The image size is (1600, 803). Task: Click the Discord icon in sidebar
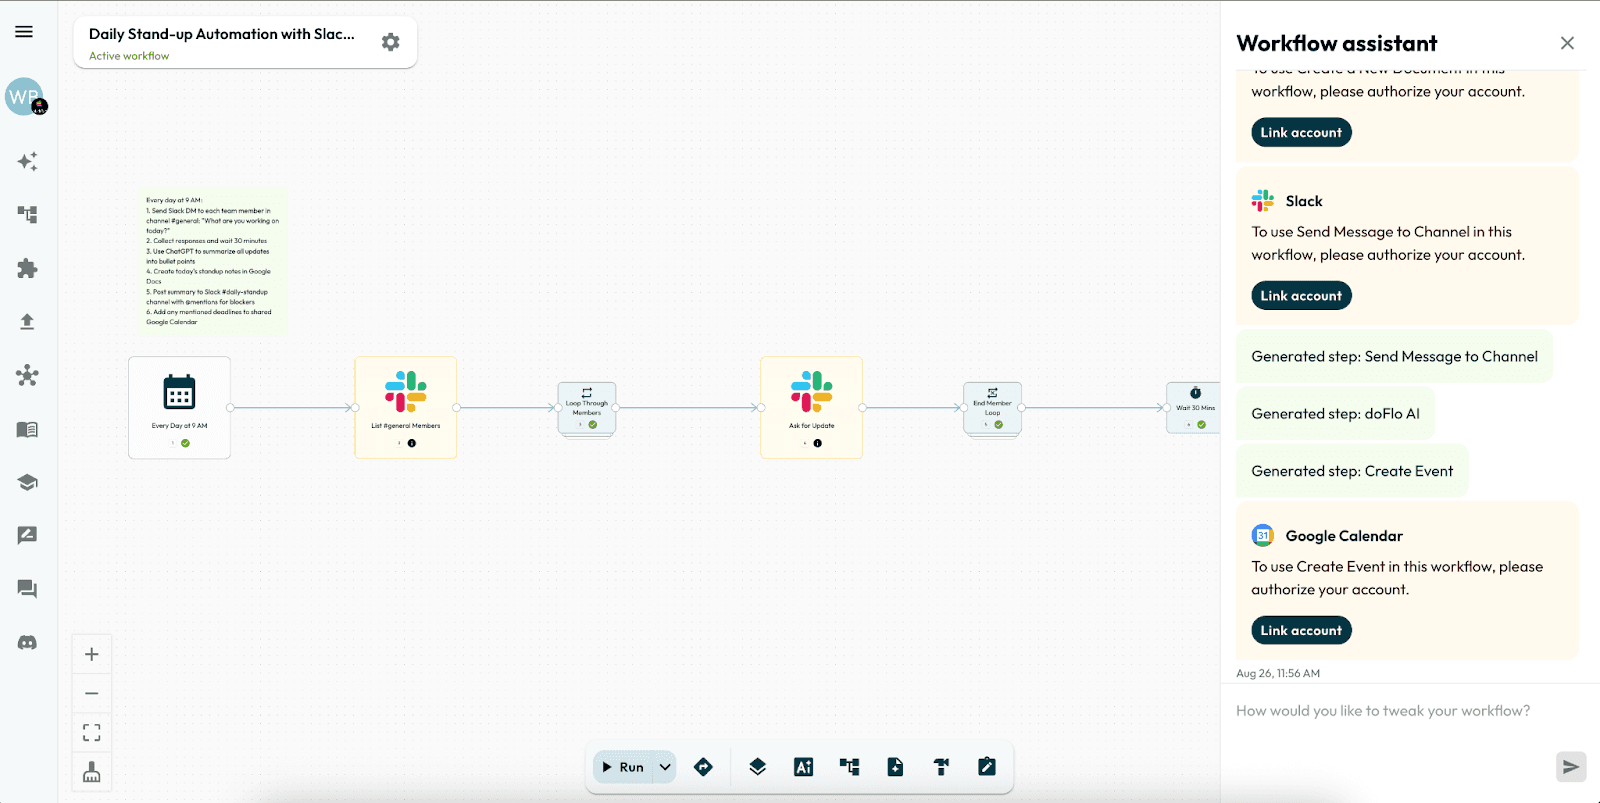pyautogui.click(x=27, y=642)
